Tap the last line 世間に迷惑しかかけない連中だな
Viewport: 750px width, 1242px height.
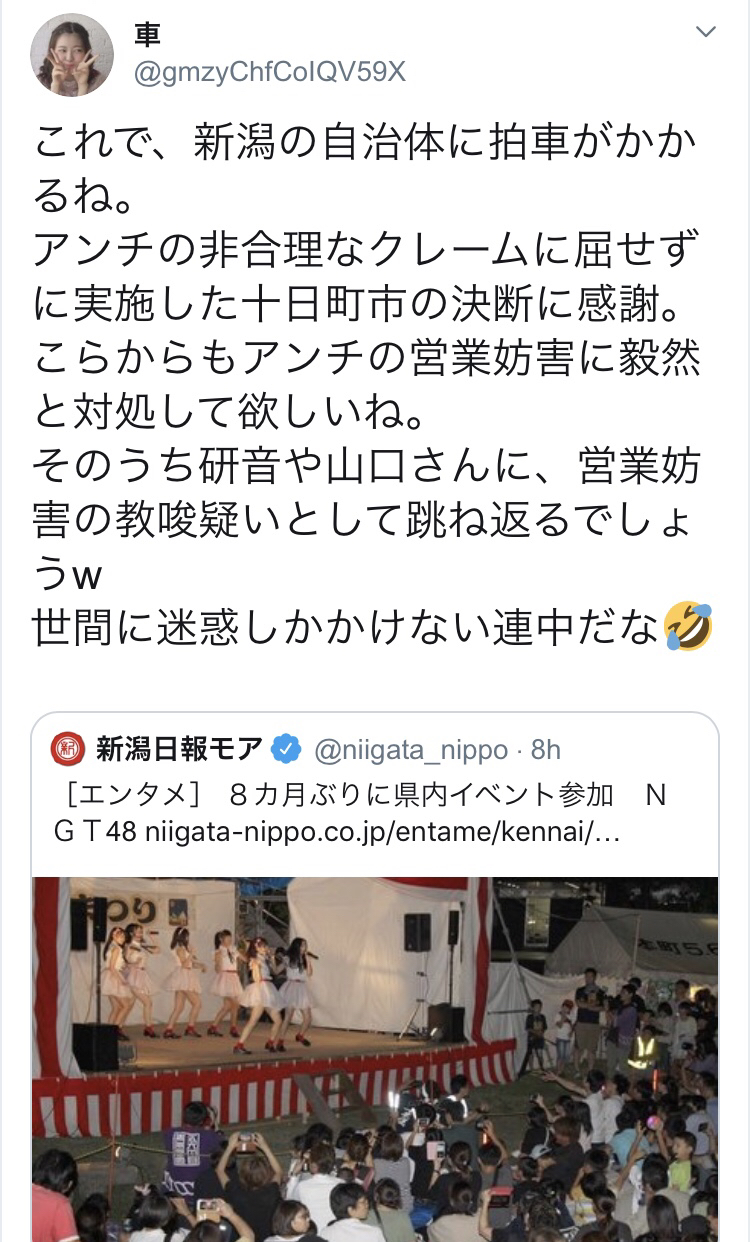point(347,628)
